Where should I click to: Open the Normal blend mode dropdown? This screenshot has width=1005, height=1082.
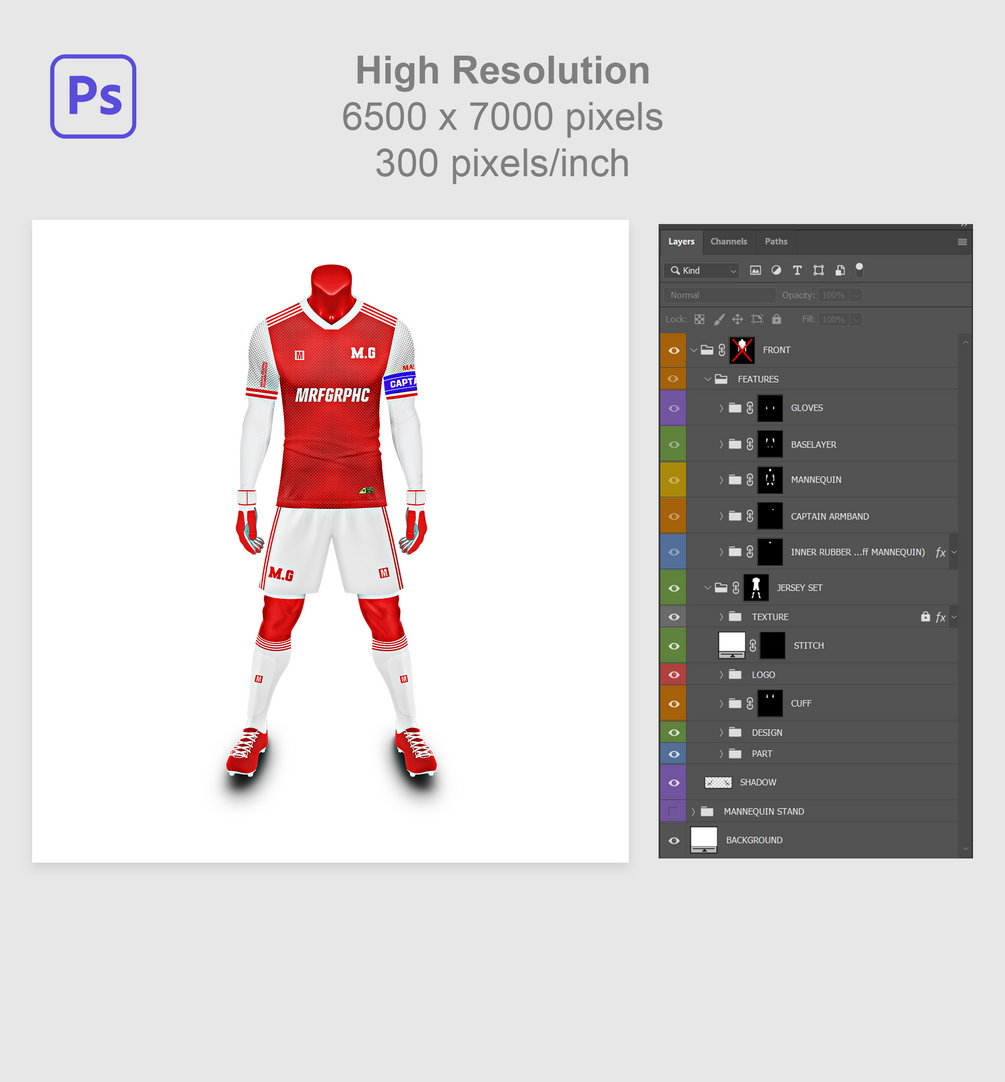click(720, 295)
